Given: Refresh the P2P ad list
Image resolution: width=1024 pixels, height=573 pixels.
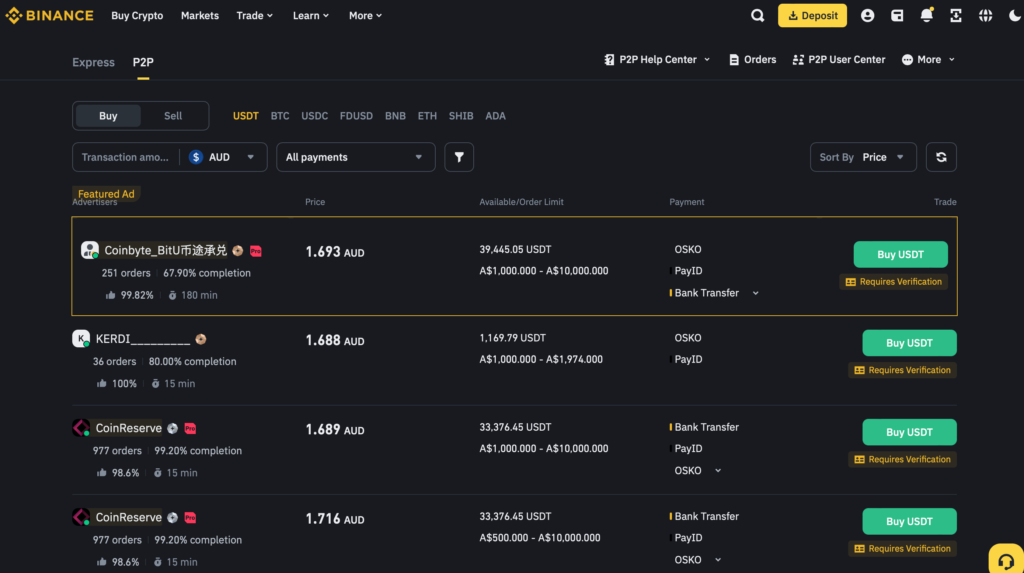Looking at the screenshot, I should click(x=941, y=157).
